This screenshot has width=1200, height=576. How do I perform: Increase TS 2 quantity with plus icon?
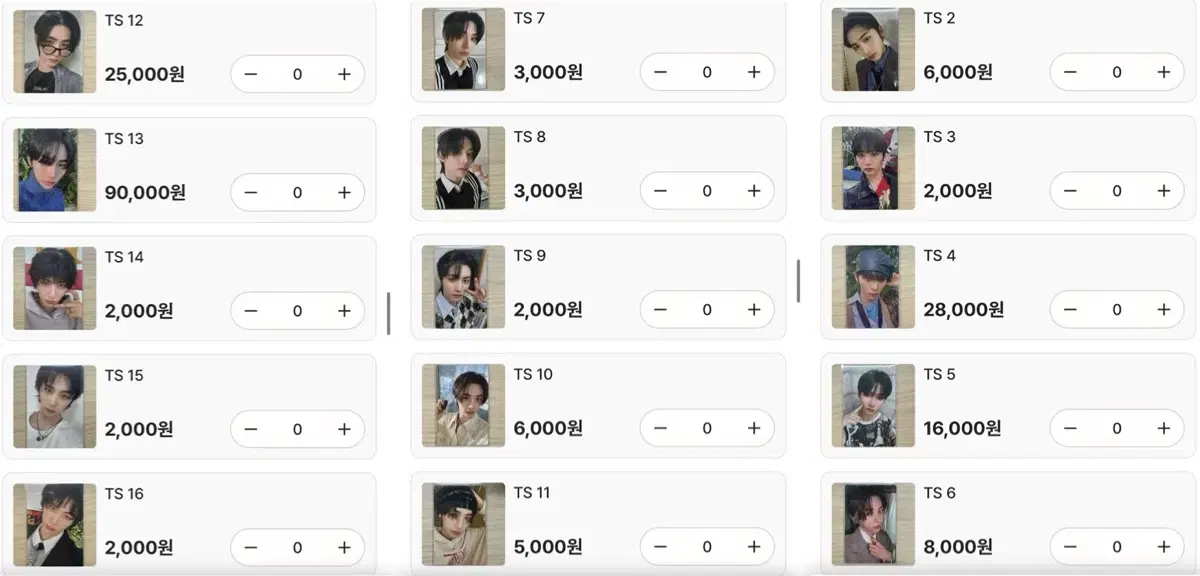point(1163,72)
